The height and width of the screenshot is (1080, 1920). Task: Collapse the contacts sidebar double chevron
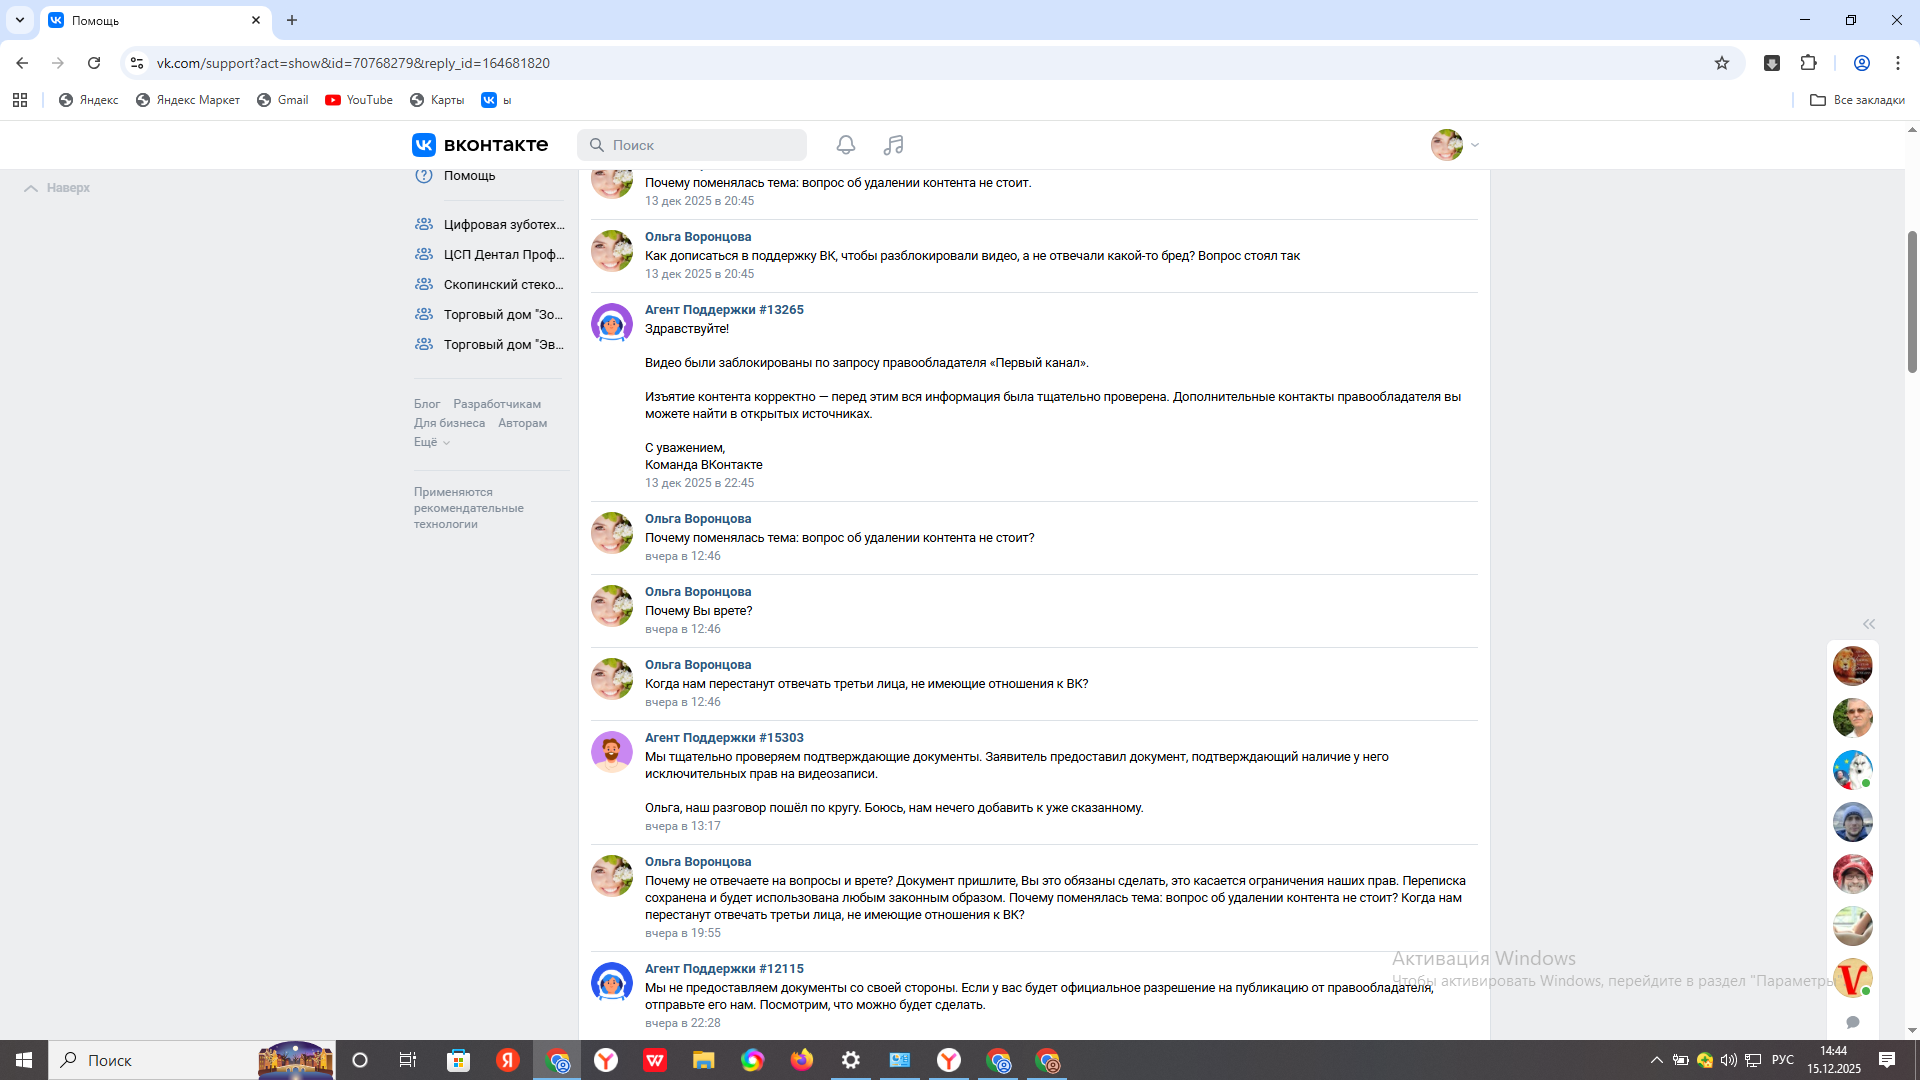coord(1868,624)
